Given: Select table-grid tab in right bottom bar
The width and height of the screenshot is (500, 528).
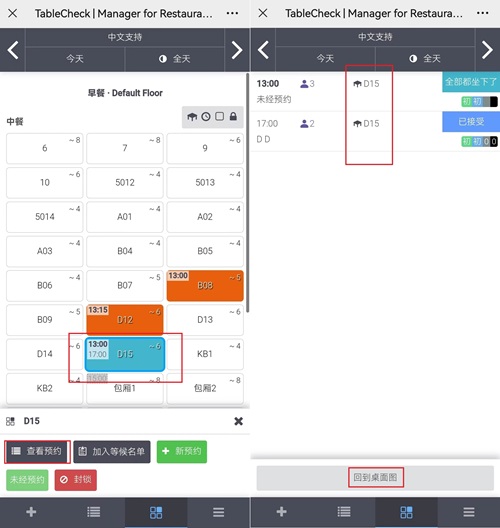Looking at the screenshot, I should [x=406, y=512].
